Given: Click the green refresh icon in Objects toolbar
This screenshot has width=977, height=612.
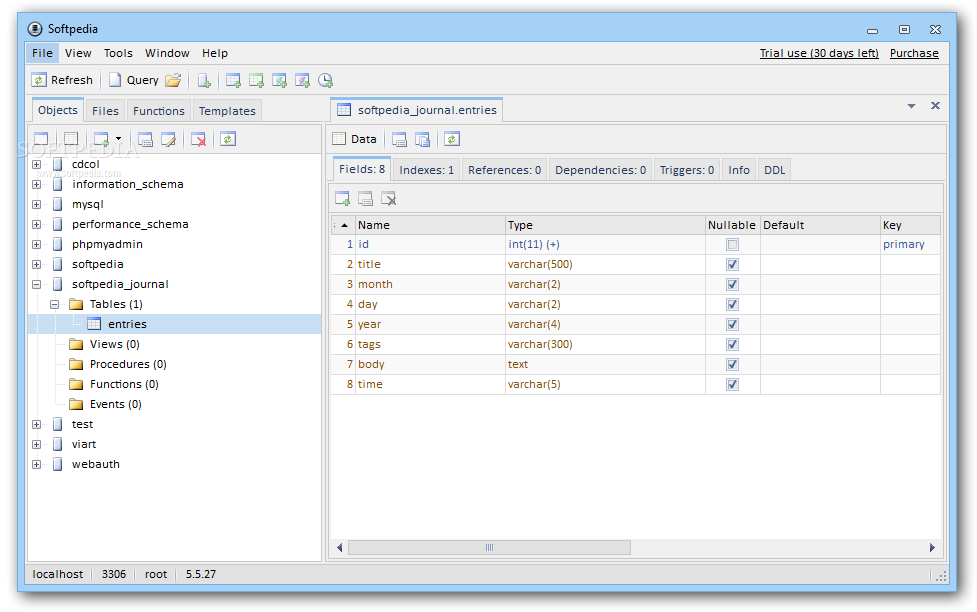Looking at the screenshot, I should 228,139.
